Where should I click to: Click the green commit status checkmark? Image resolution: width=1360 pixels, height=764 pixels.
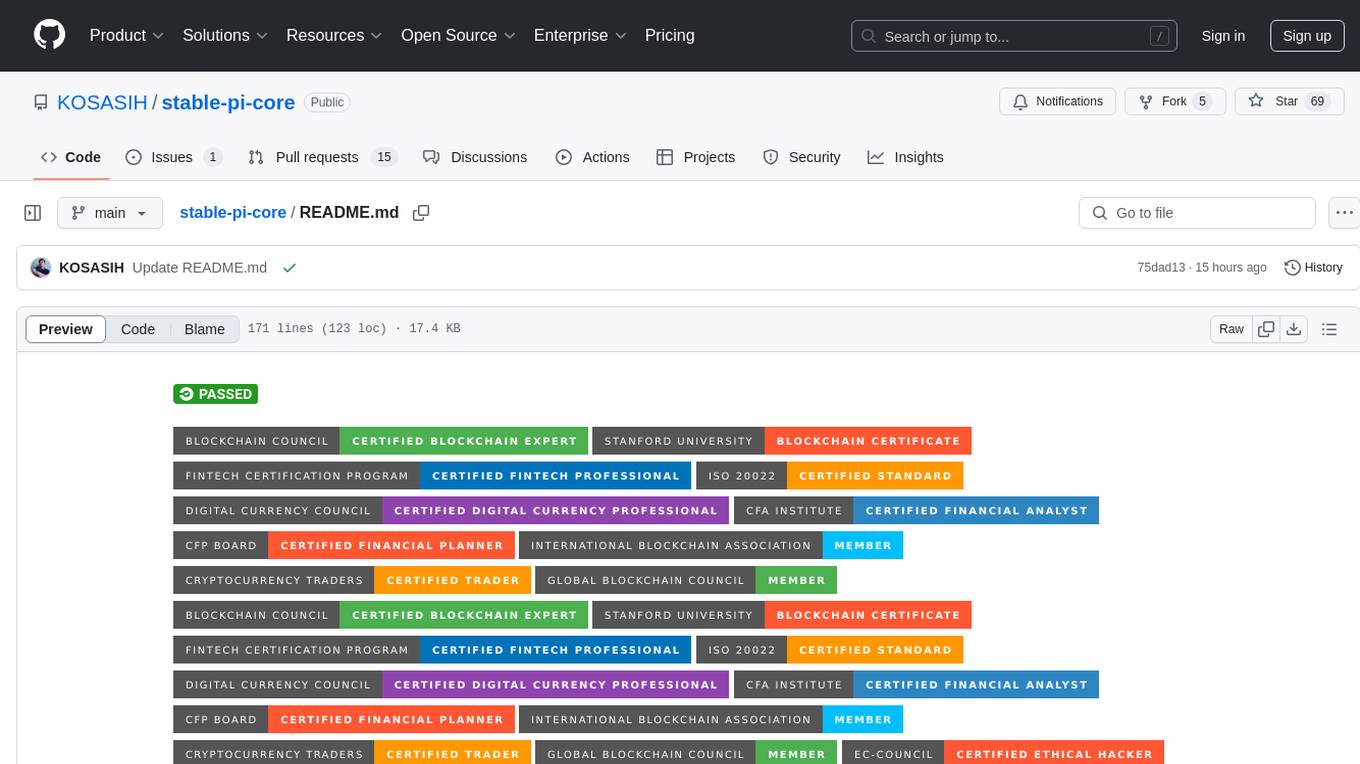tap(289, 267)
